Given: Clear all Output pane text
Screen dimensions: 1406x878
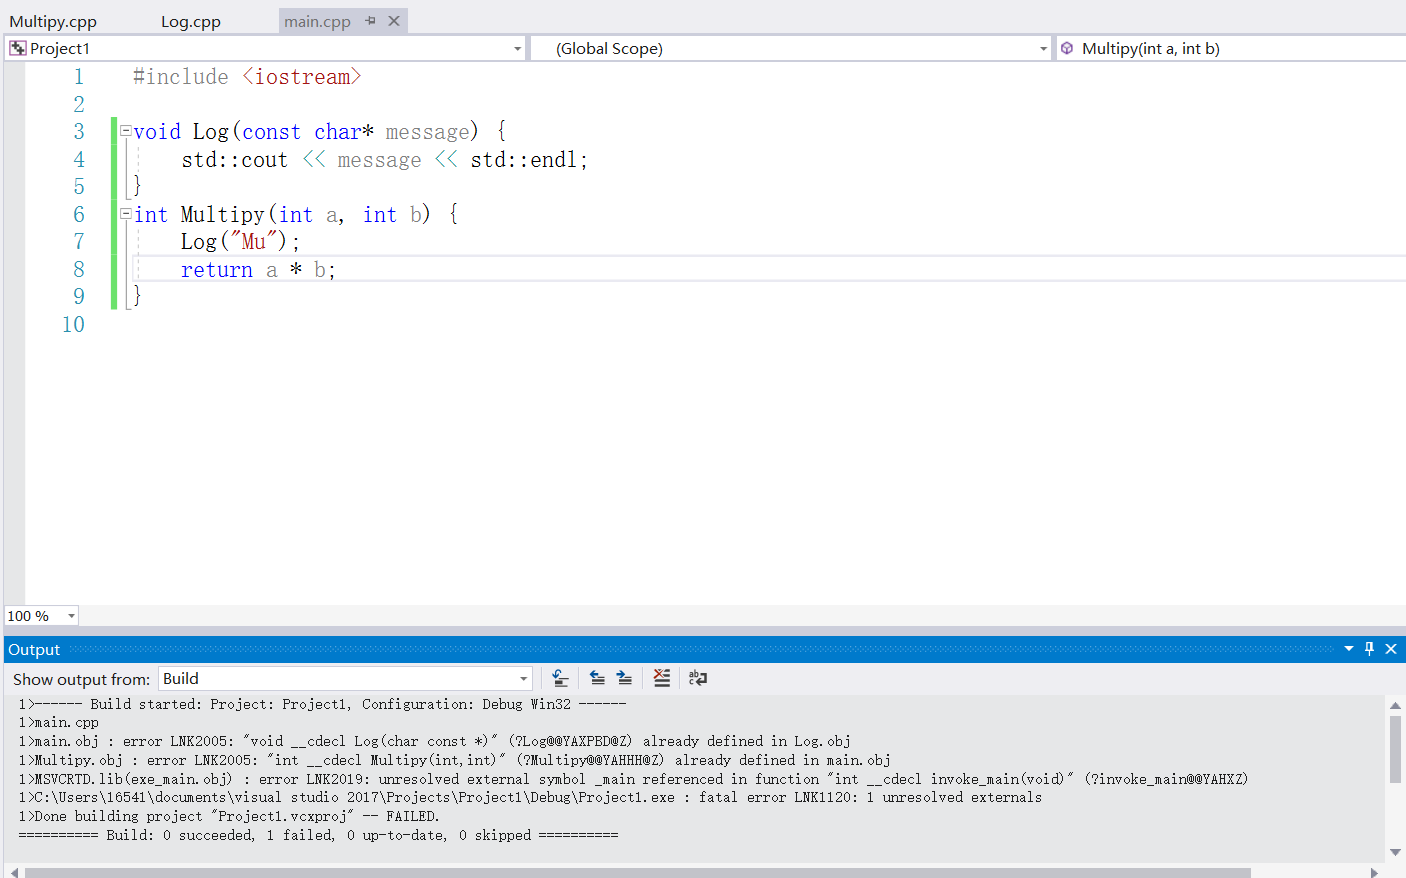Looking at the screenshot, I should [662, 678].
